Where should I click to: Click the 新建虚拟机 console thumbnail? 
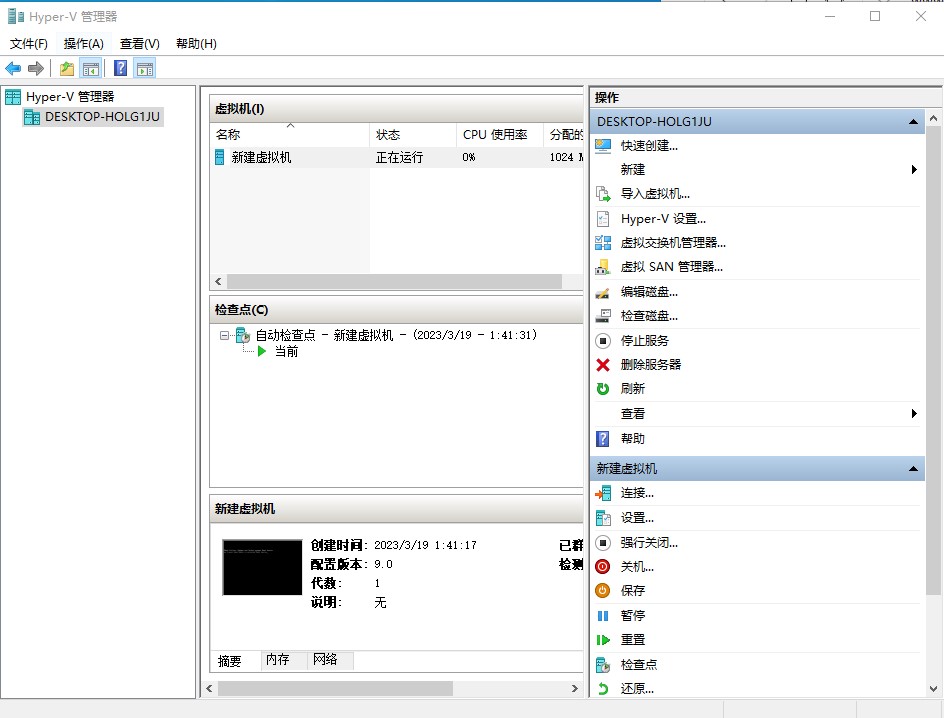[262, 568]
